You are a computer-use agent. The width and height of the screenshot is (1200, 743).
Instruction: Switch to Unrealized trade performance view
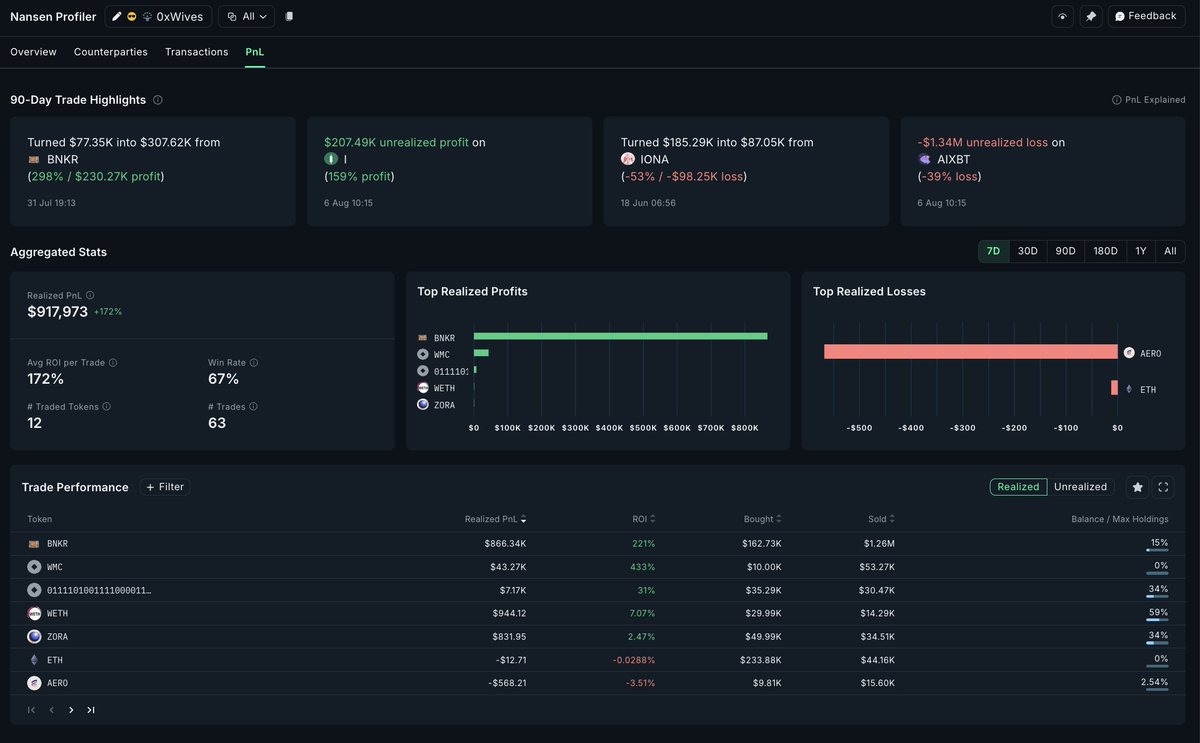coord(1080,487)
